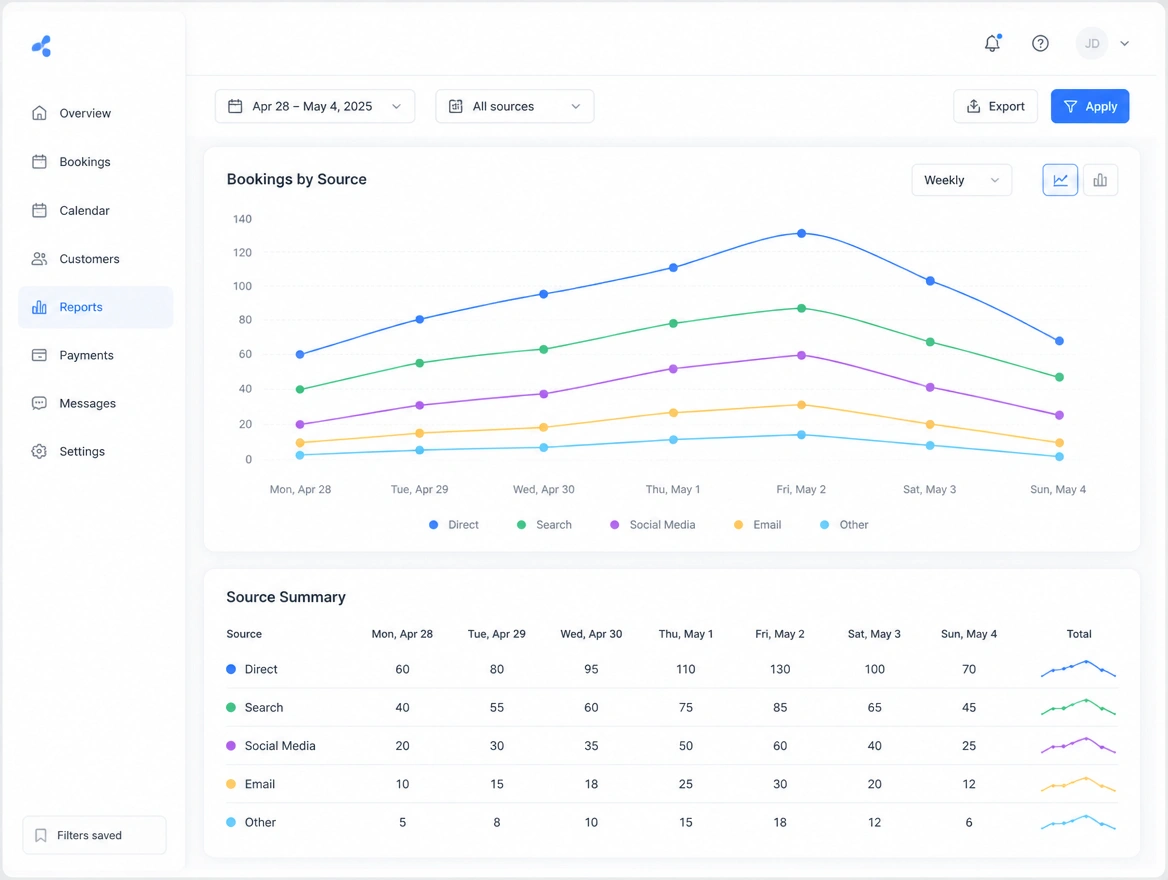Click Direct data point on Fri, May 2
The height and width of the screenshot is (880, 1168).
pos(802,233)
